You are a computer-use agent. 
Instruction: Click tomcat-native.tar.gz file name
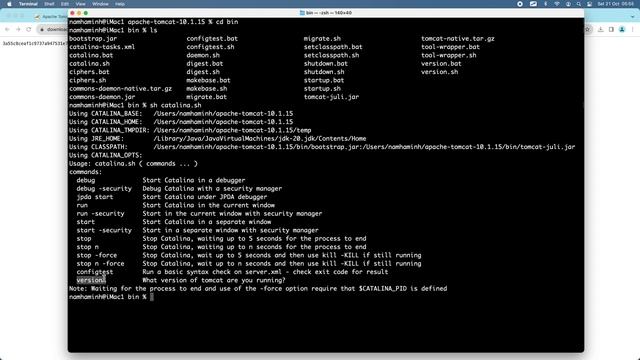pyautogui.click(x=458, y=39)
